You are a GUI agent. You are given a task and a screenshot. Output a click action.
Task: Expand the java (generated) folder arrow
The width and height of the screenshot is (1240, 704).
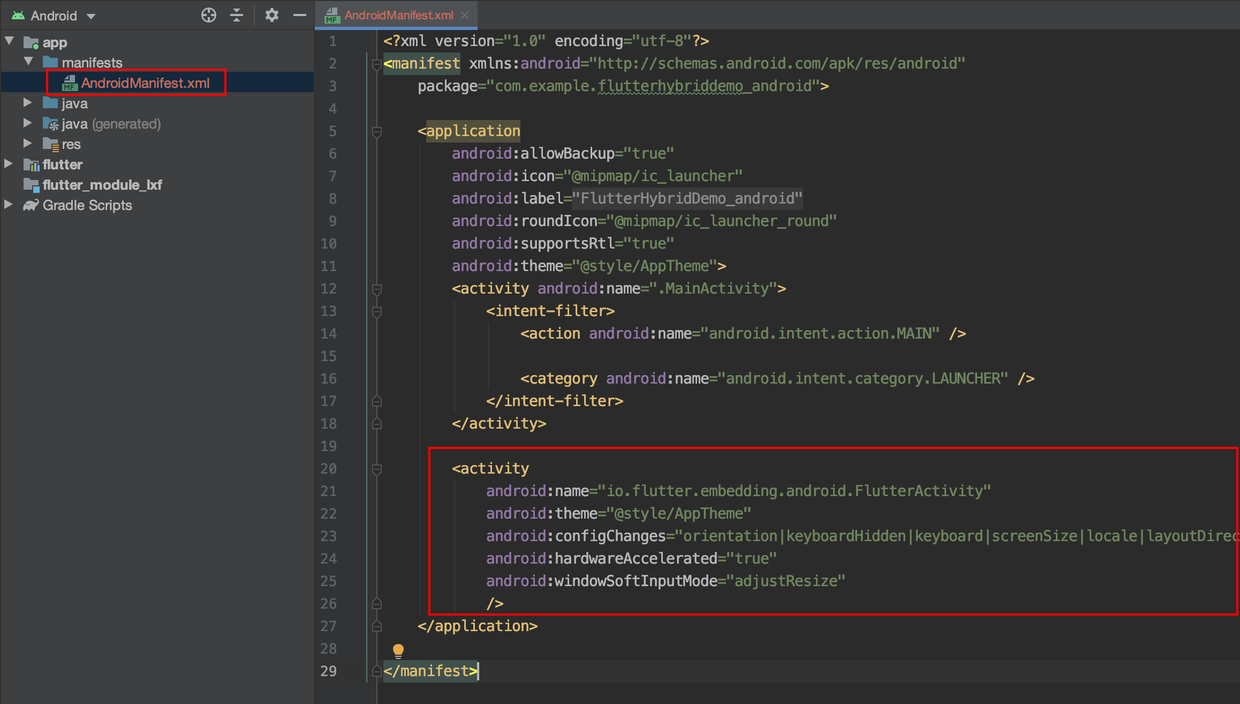tap(28, 123)
